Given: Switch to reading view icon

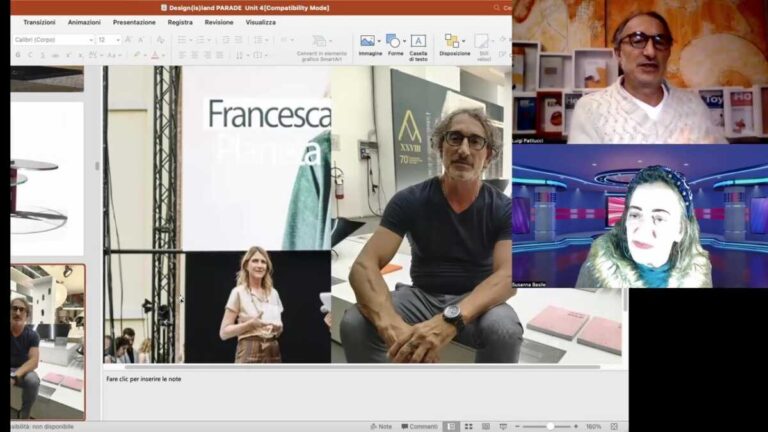Looking at the screenshot, I should [485, 427].
